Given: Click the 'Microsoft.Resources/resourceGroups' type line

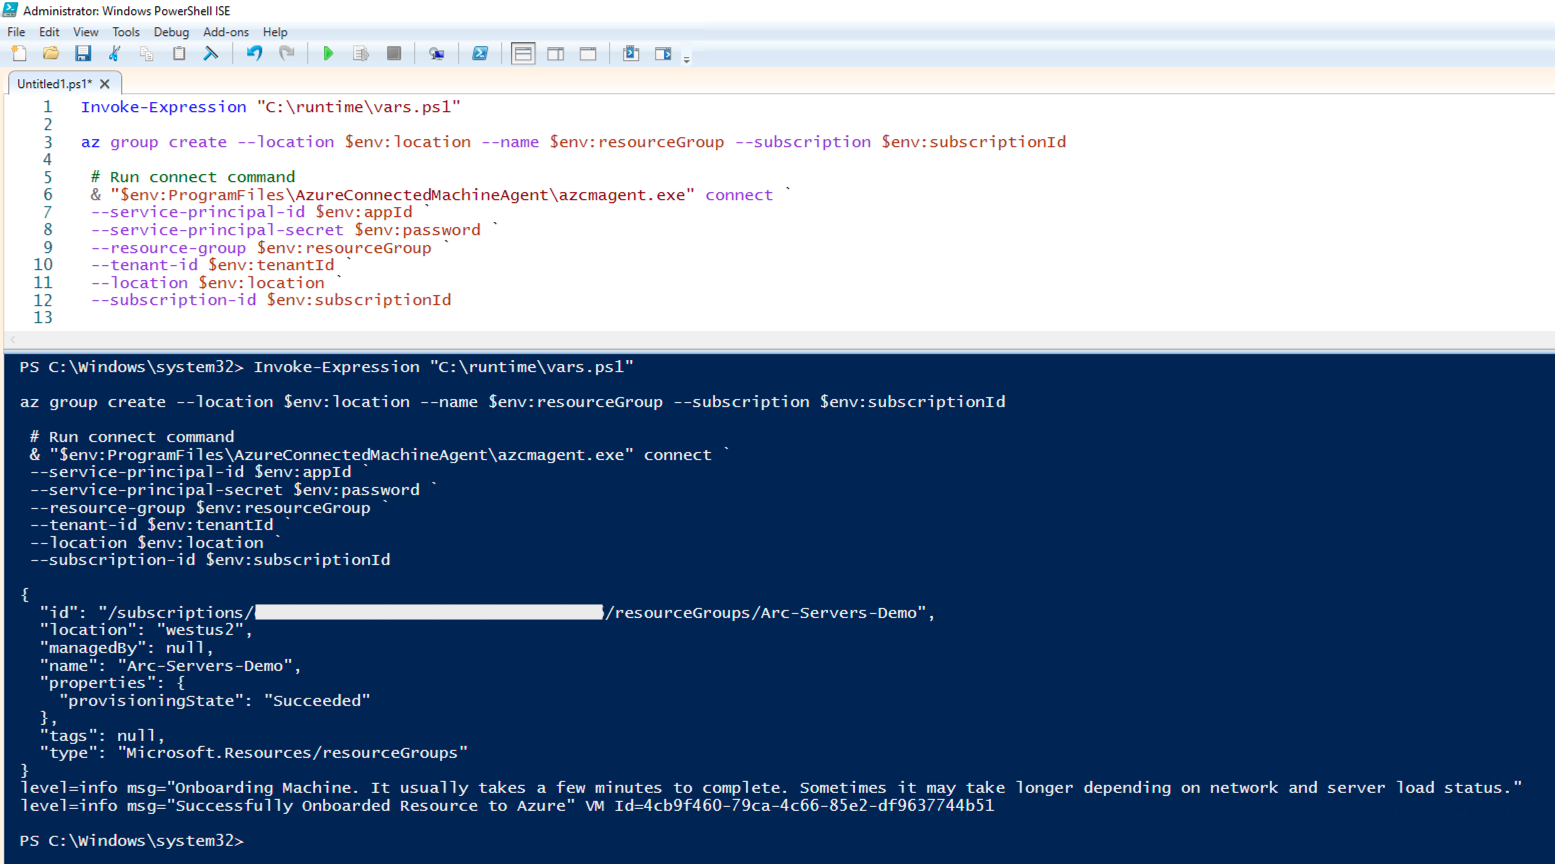Looking at the screenshot, I should click(253, 753).
